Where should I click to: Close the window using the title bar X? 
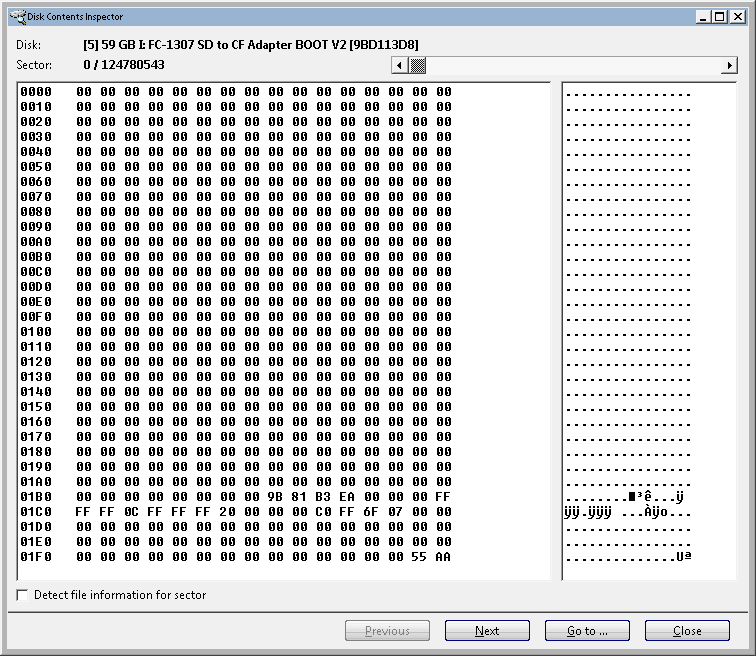coord(738,16)
